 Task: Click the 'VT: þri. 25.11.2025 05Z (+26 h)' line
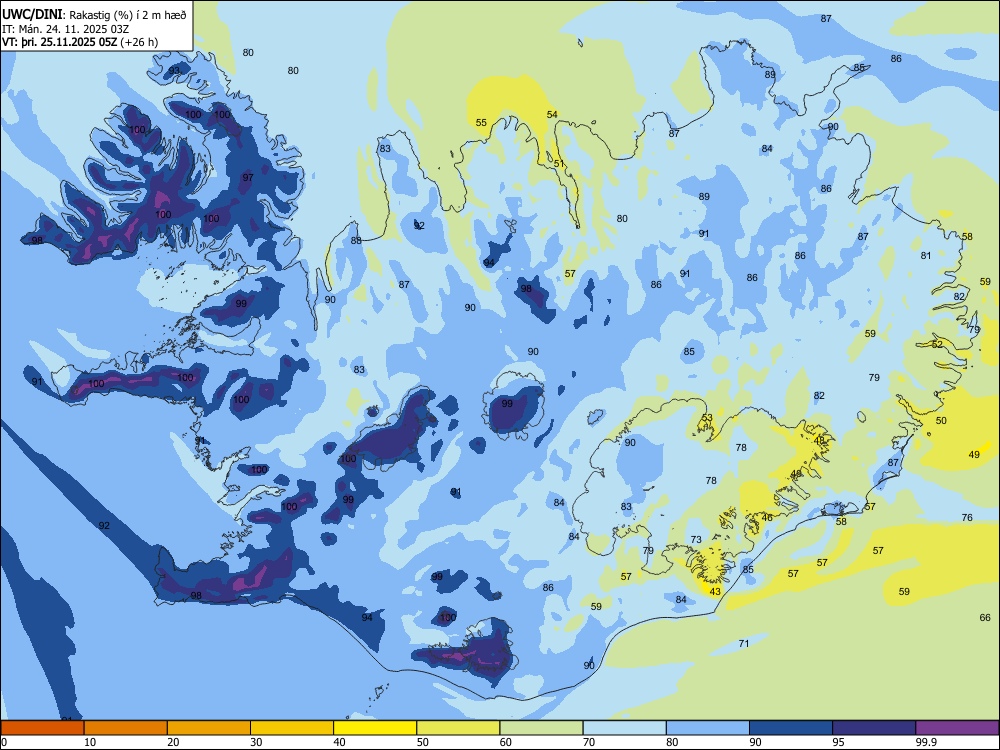pyautogui.click(x=80, y=42)
